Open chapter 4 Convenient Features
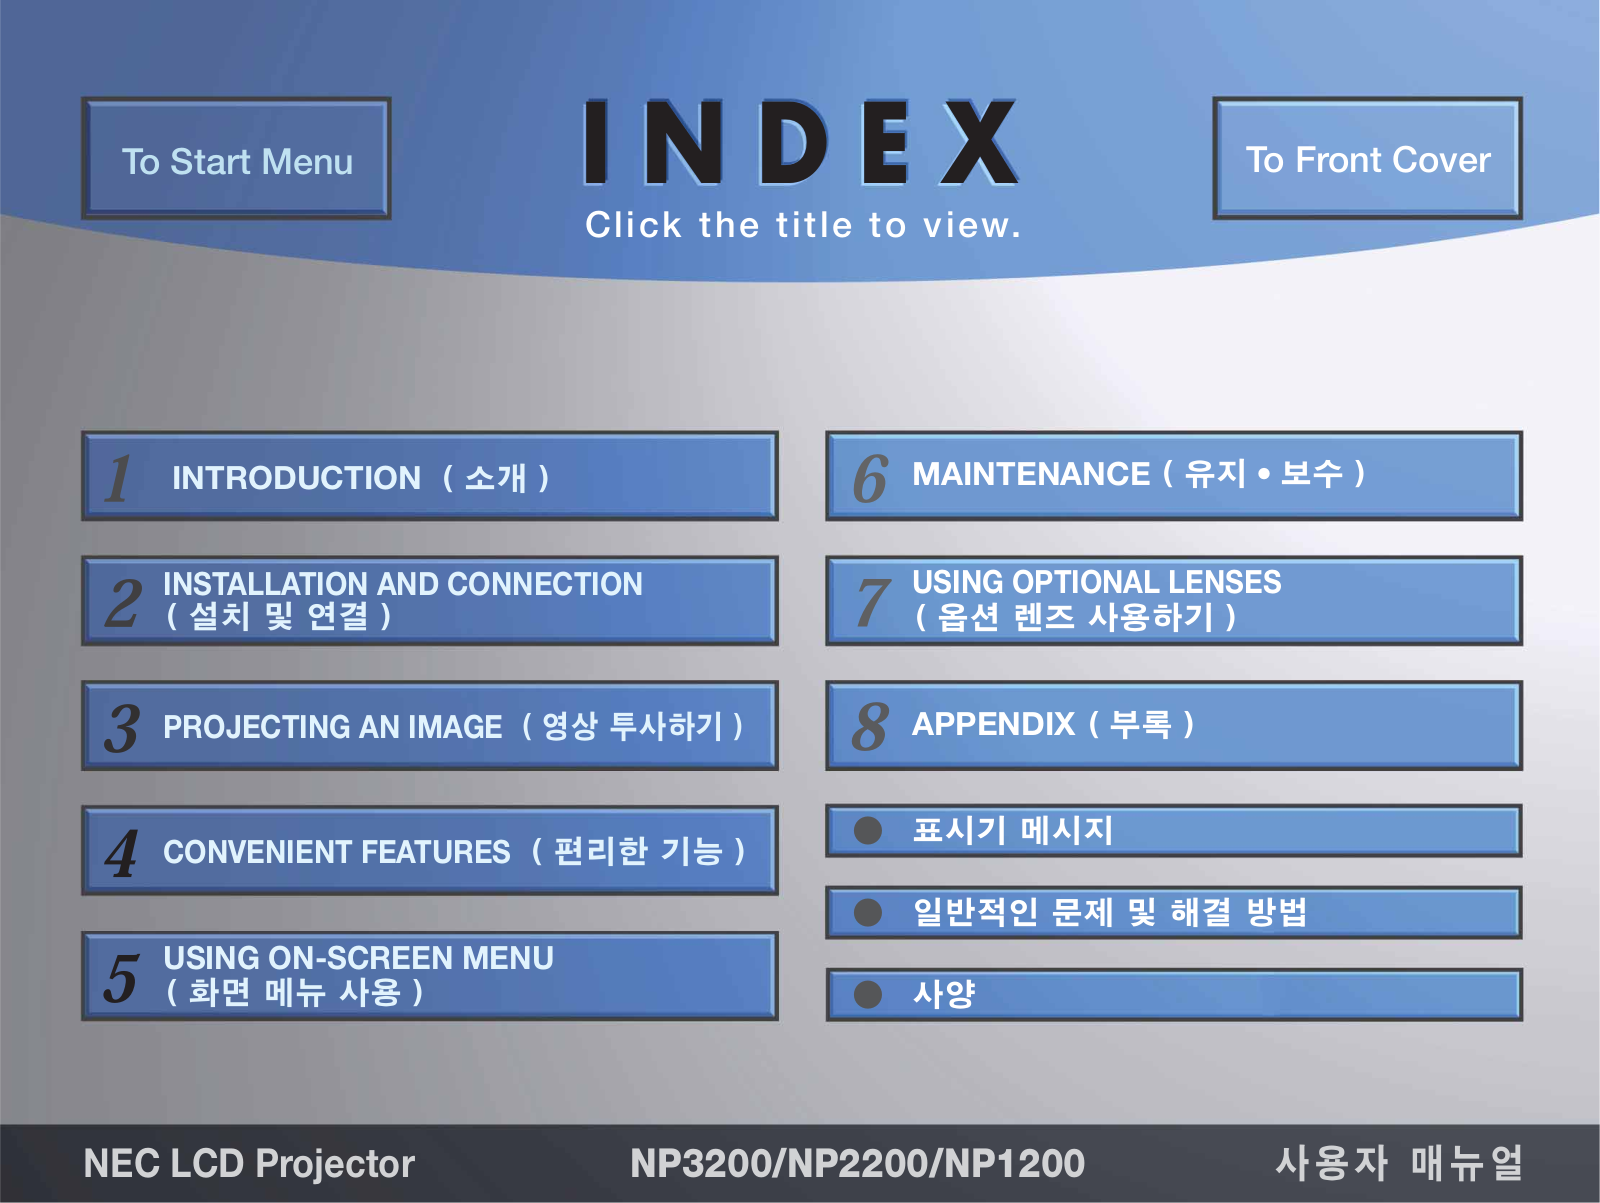1600x1203 pixels. point(430,851)
